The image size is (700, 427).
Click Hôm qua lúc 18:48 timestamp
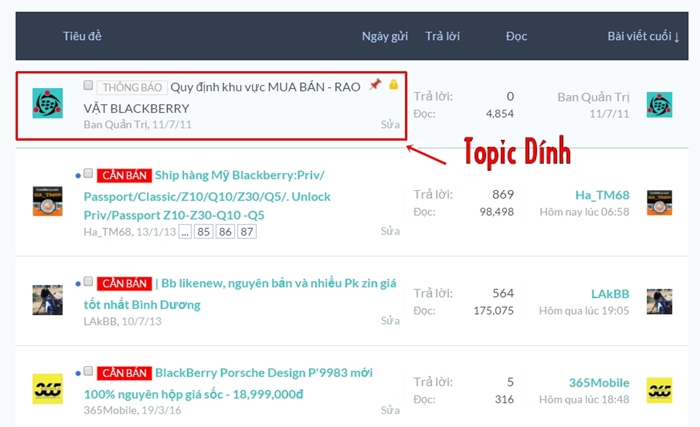coord(584,399)
